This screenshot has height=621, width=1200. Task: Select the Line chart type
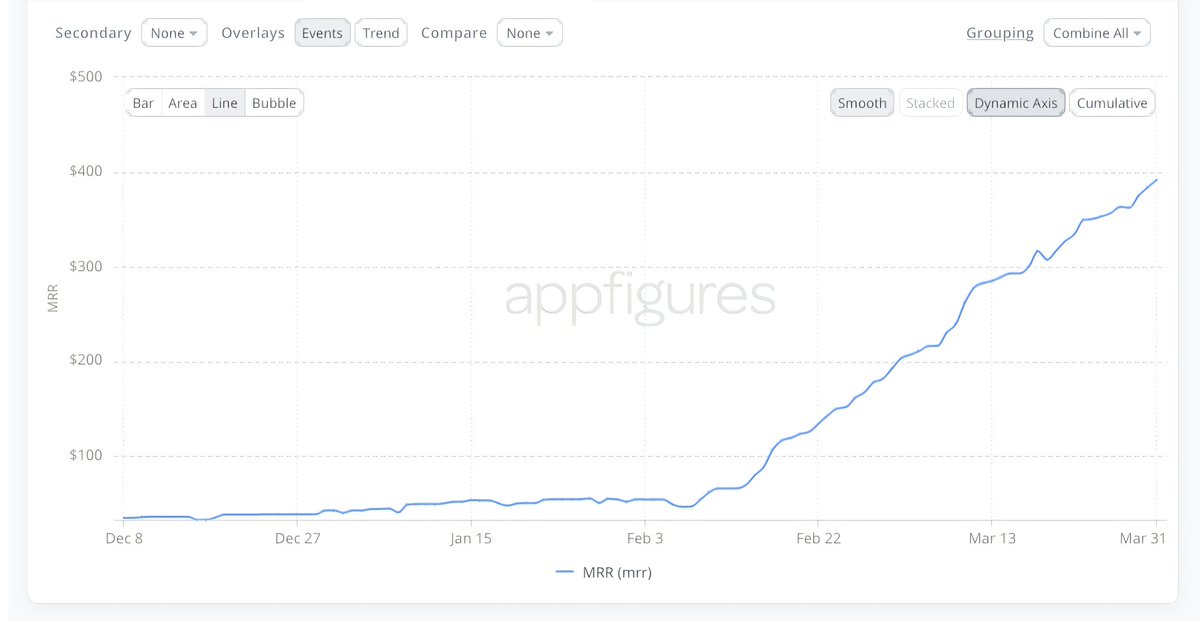pos(225,103)
